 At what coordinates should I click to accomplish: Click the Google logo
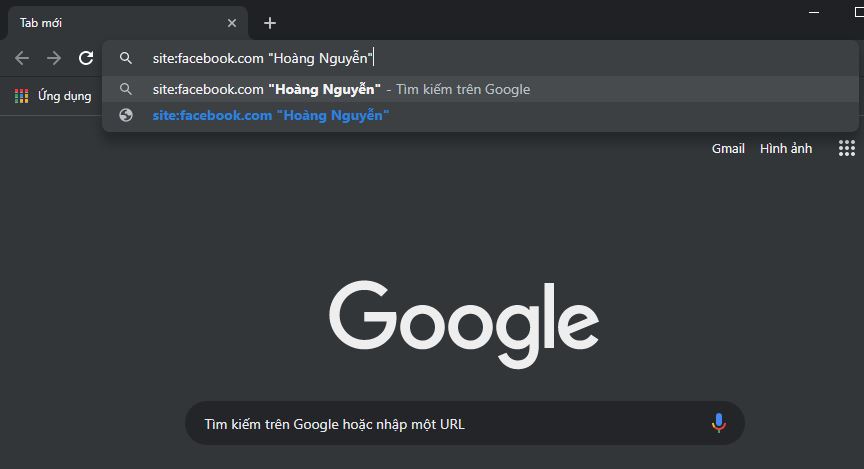point(464,324)
